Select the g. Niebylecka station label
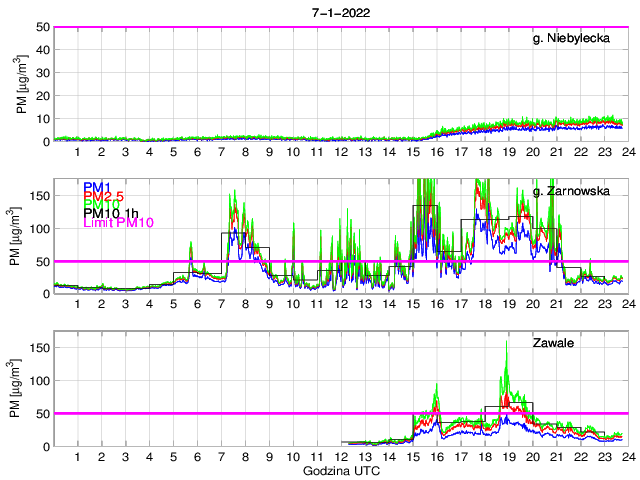This screenshot has height=480, width=640. click(578, 39)
